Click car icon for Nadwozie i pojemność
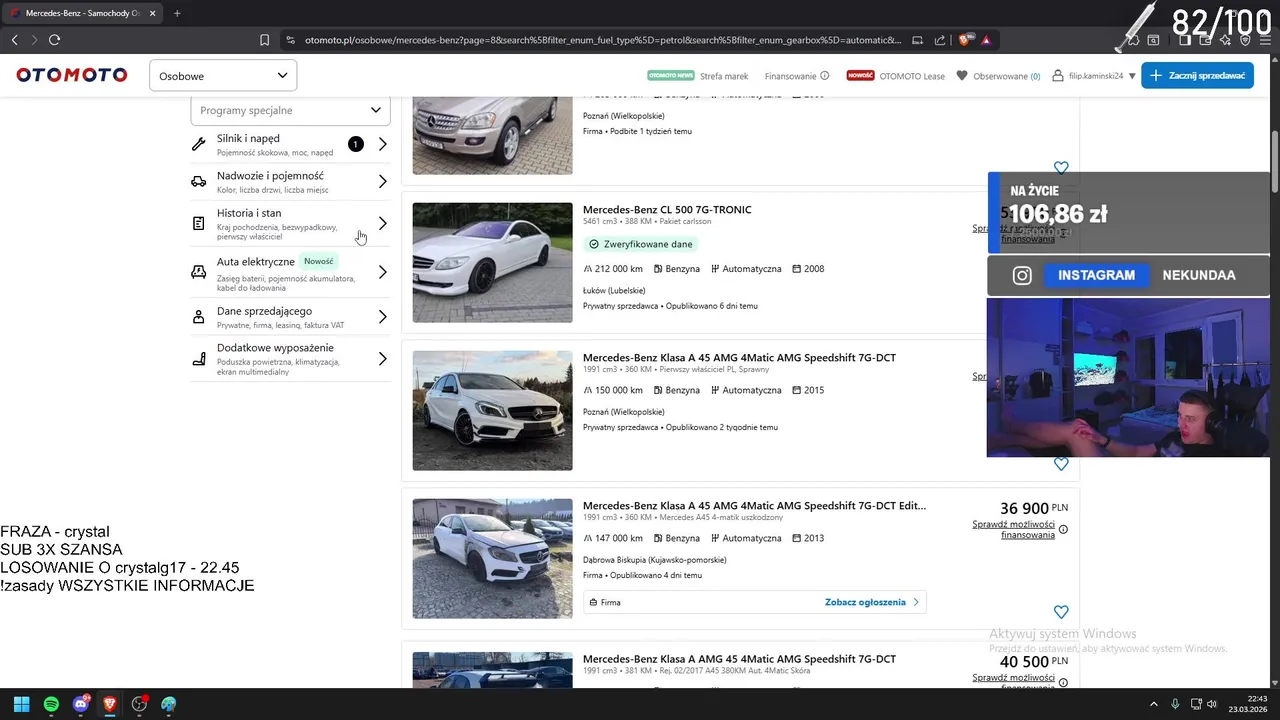Viewport: 1280px width, 720px height. click(198, 182)
